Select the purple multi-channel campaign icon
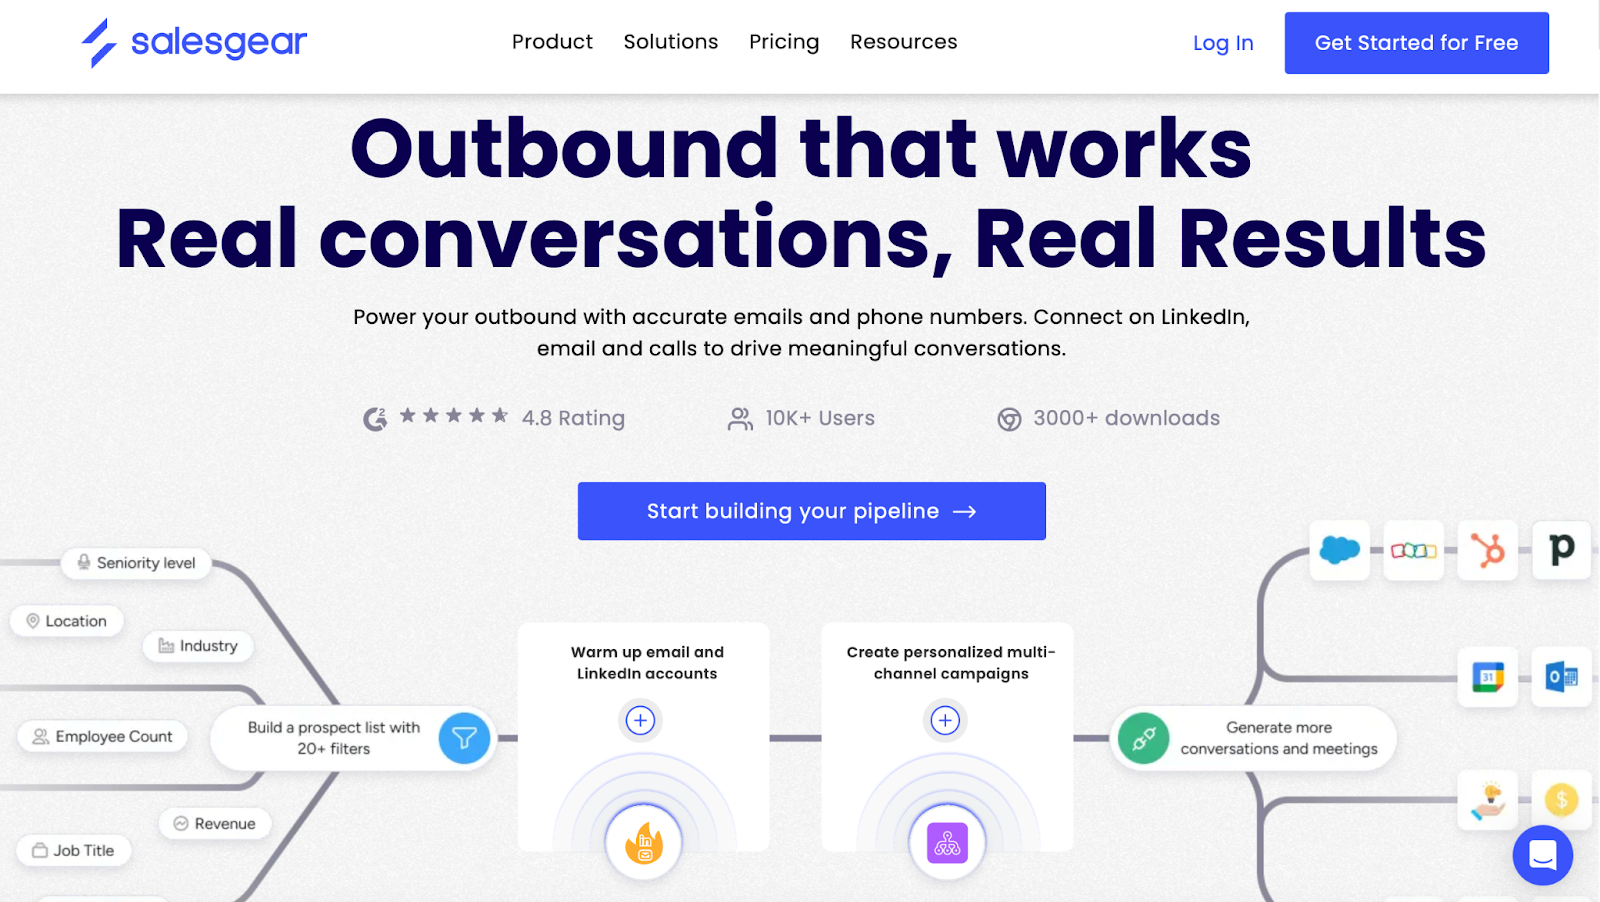Image resolution: width=1600 pixels, height=902 pixels. 945,842
